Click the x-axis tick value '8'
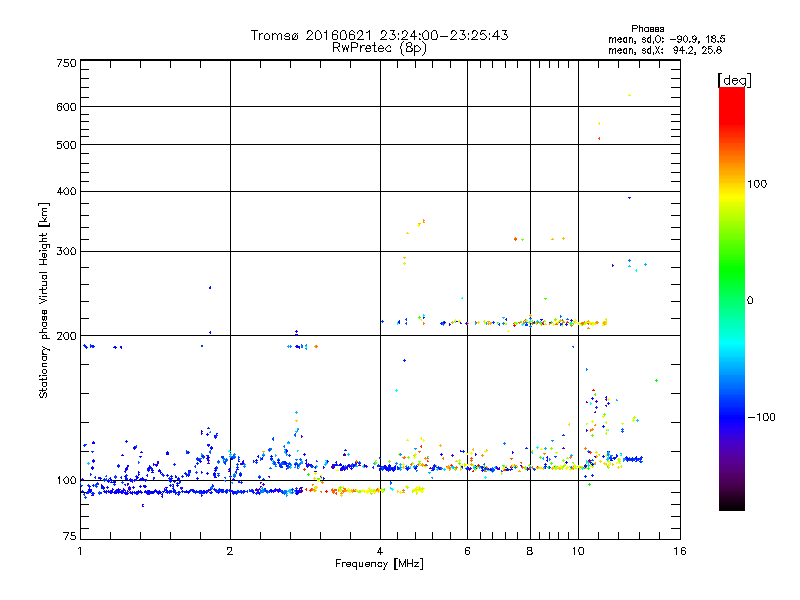Image resolution: width=800 pixels, height=600 pixels. (x=530, y=551)
